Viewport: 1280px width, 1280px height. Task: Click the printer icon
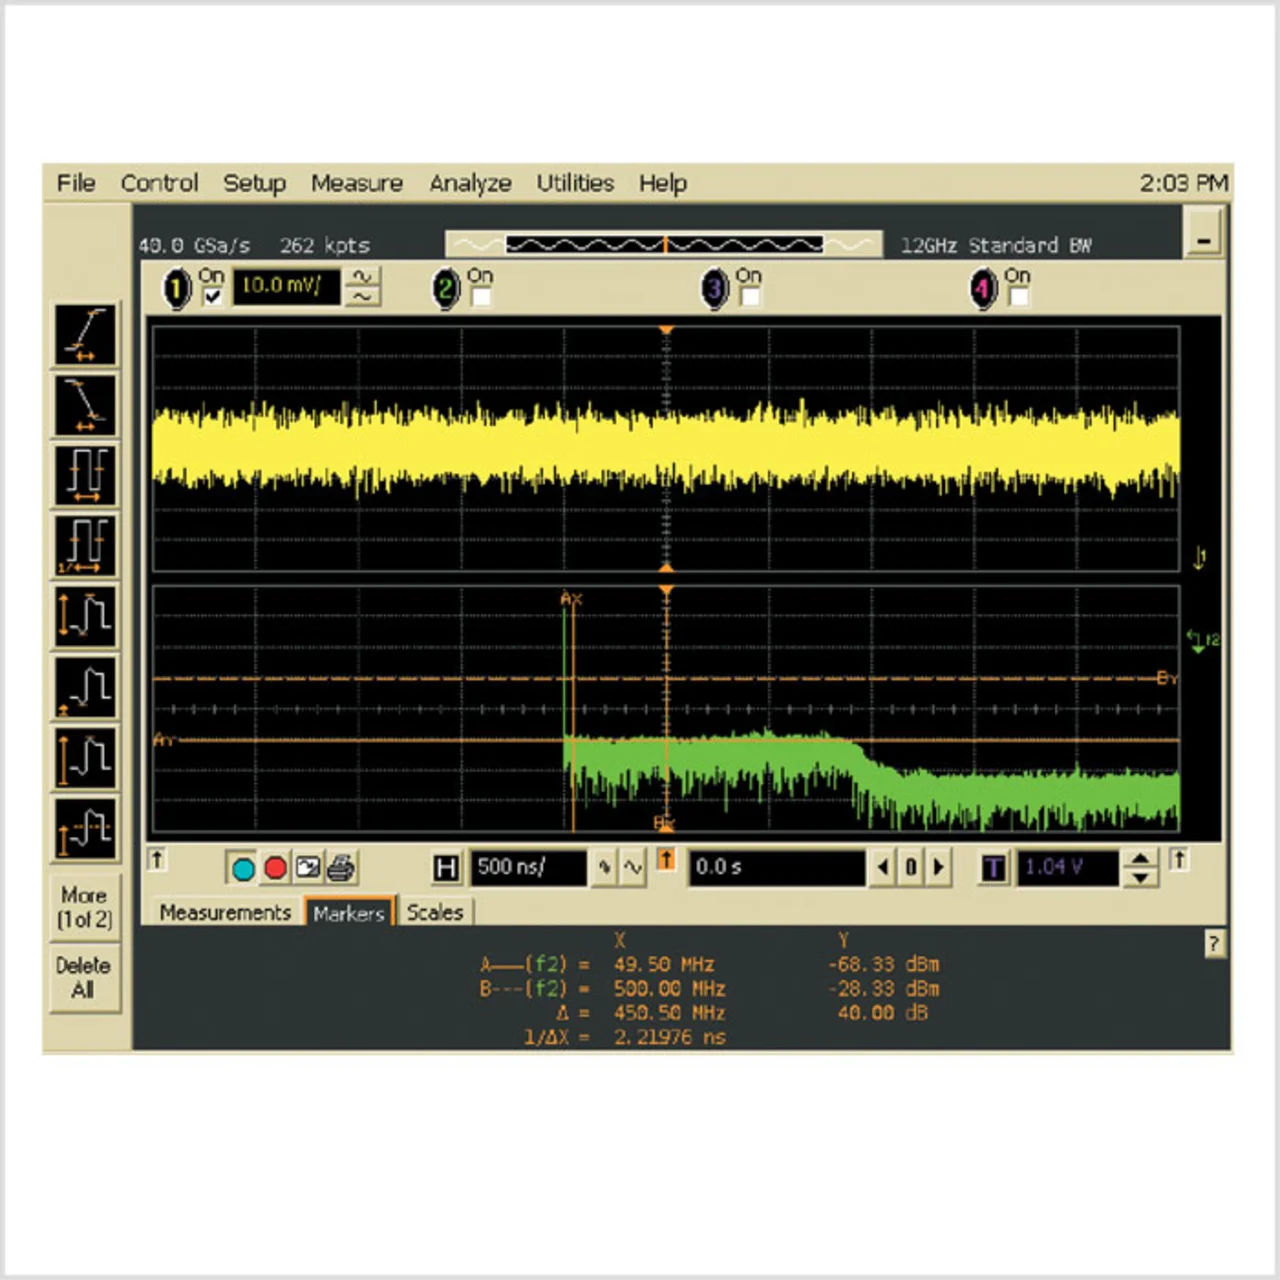click(341, 868)
